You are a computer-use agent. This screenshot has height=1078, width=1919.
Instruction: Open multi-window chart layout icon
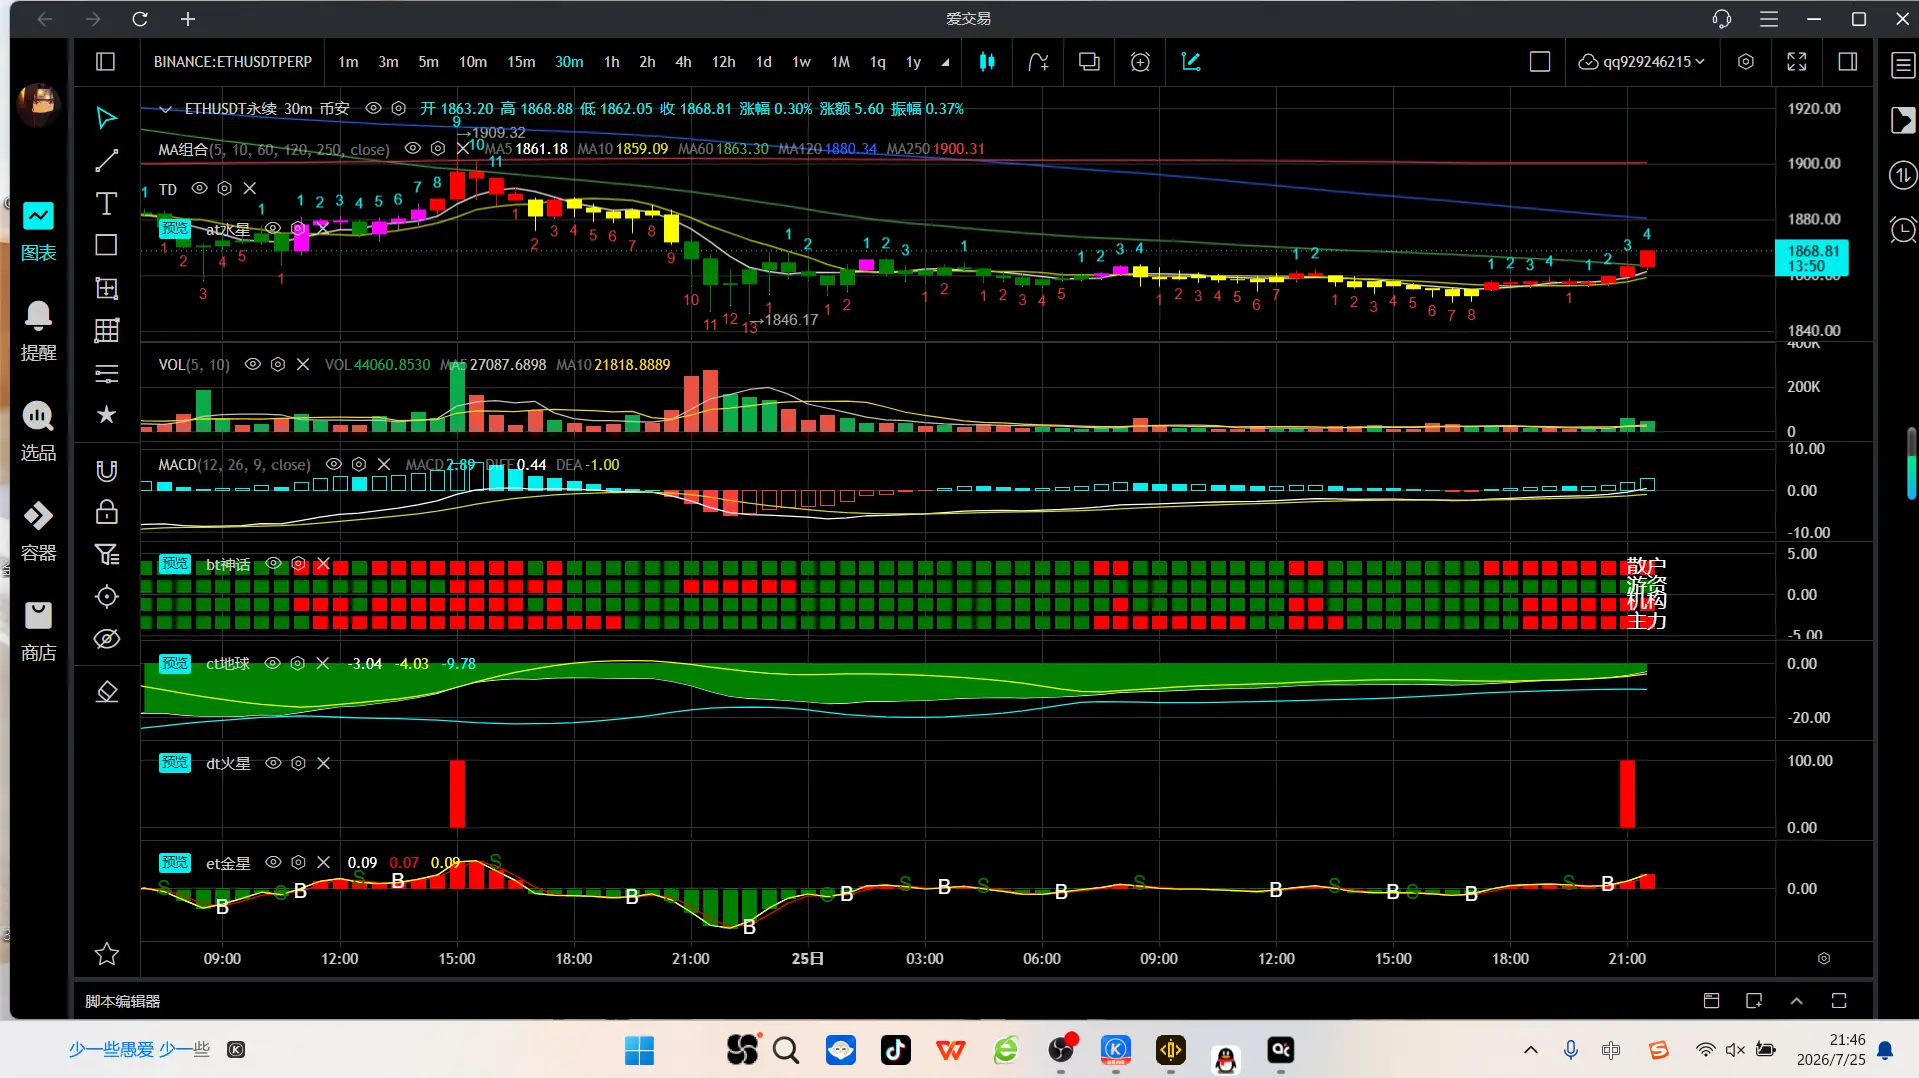(x=1089, y=62)
